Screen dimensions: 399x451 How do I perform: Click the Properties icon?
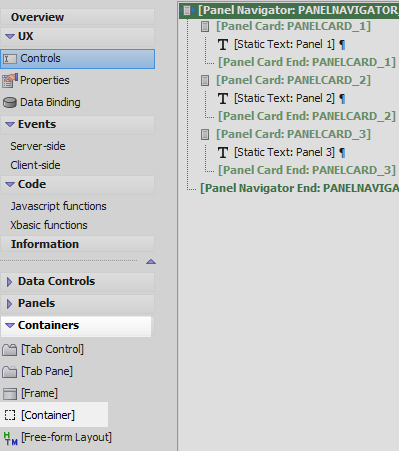10,81
